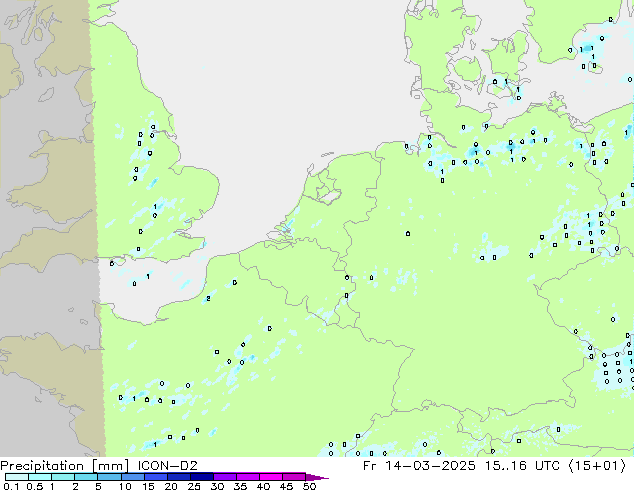Click the date '14-03-2025'
The width and height of the screenshot is (634, 490).
430,465
